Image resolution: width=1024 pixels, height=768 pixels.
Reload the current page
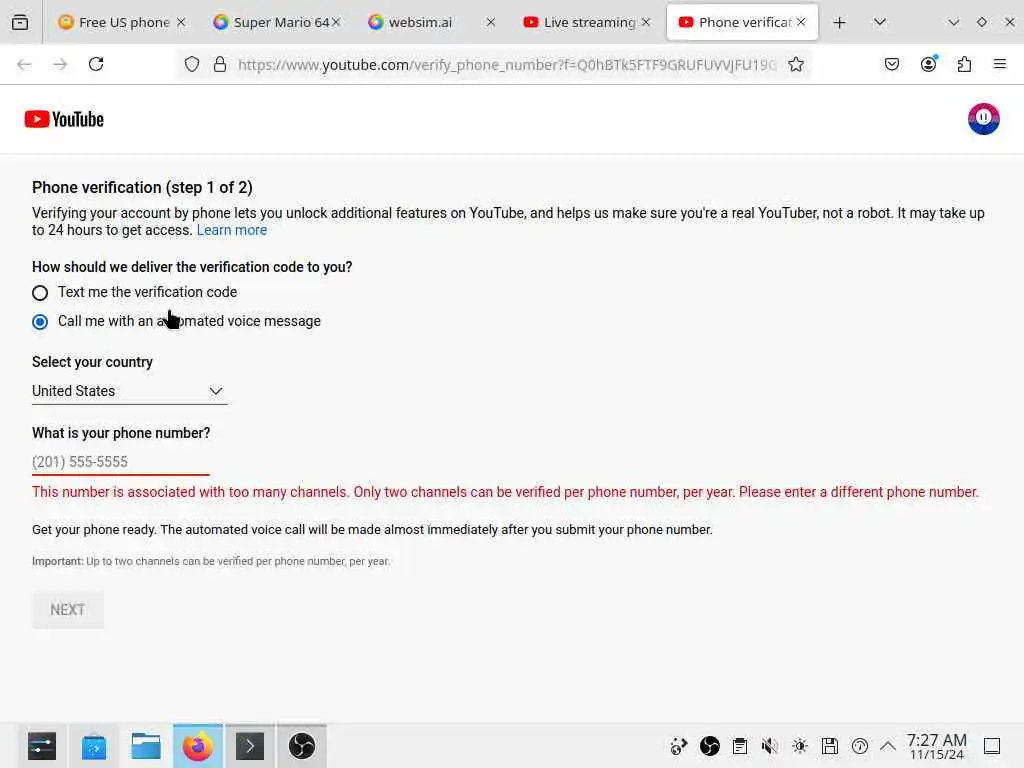[96, 64]
